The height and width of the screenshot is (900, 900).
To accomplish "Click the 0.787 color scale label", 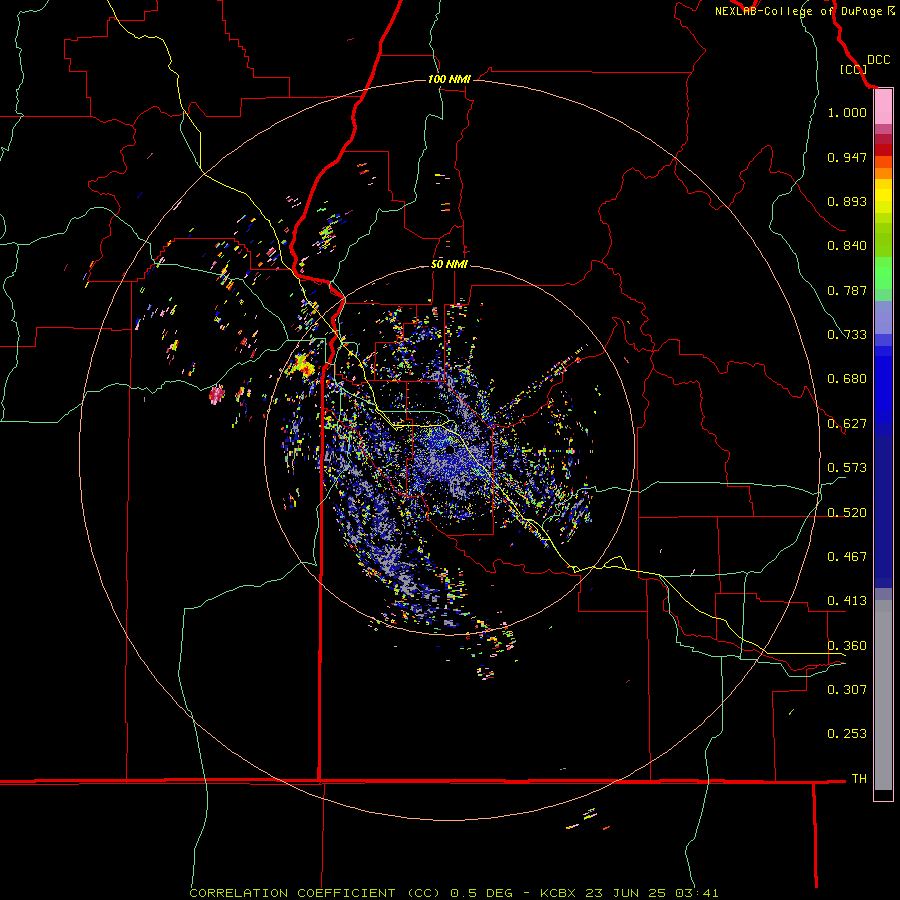I will (x=847, y=290).
